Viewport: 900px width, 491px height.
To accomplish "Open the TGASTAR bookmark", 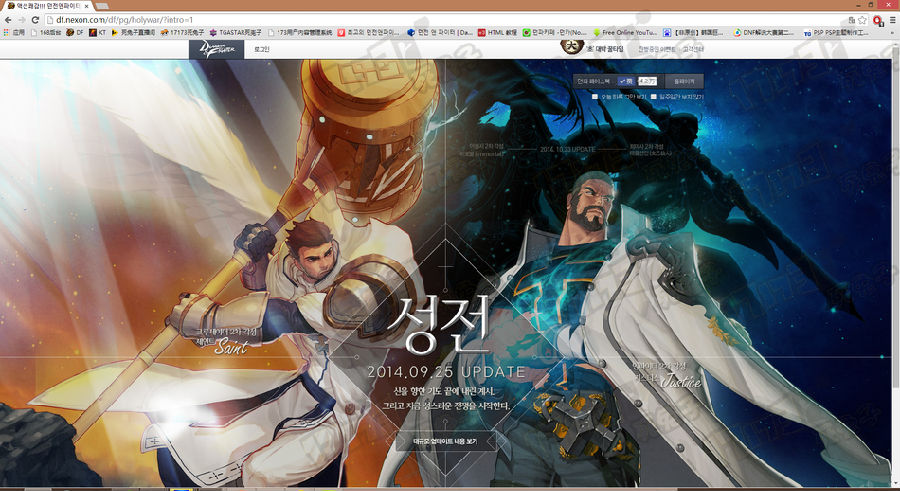I will click(x=235, y=33).
